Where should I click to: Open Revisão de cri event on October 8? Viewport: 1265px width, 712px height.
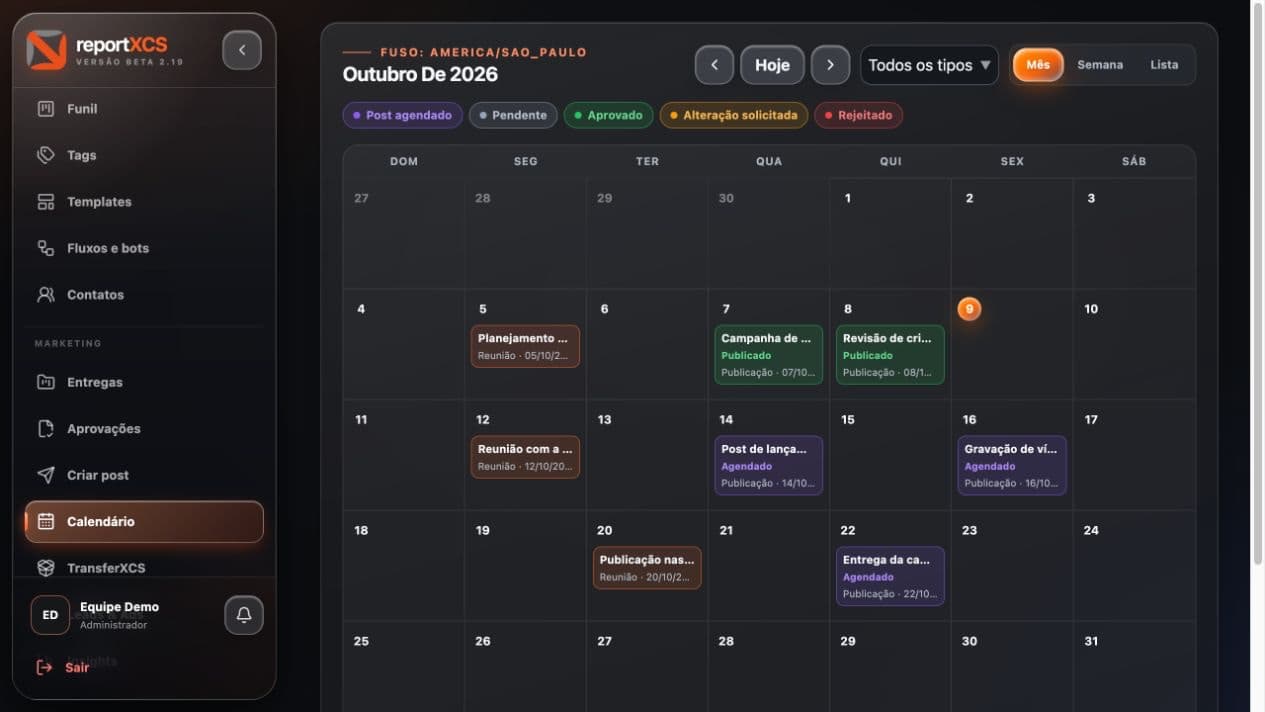(890, 354)
